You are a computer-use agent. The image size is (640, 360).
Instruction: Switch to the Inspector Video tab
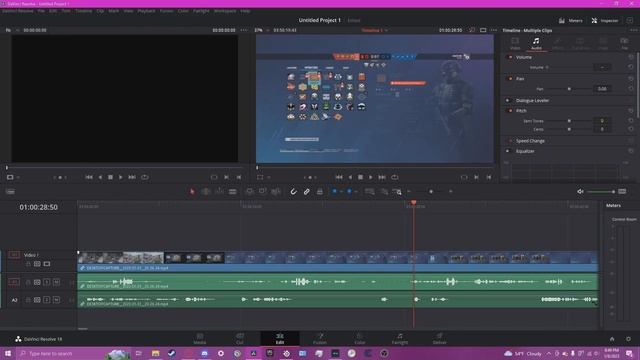click(x=515, y=43)
